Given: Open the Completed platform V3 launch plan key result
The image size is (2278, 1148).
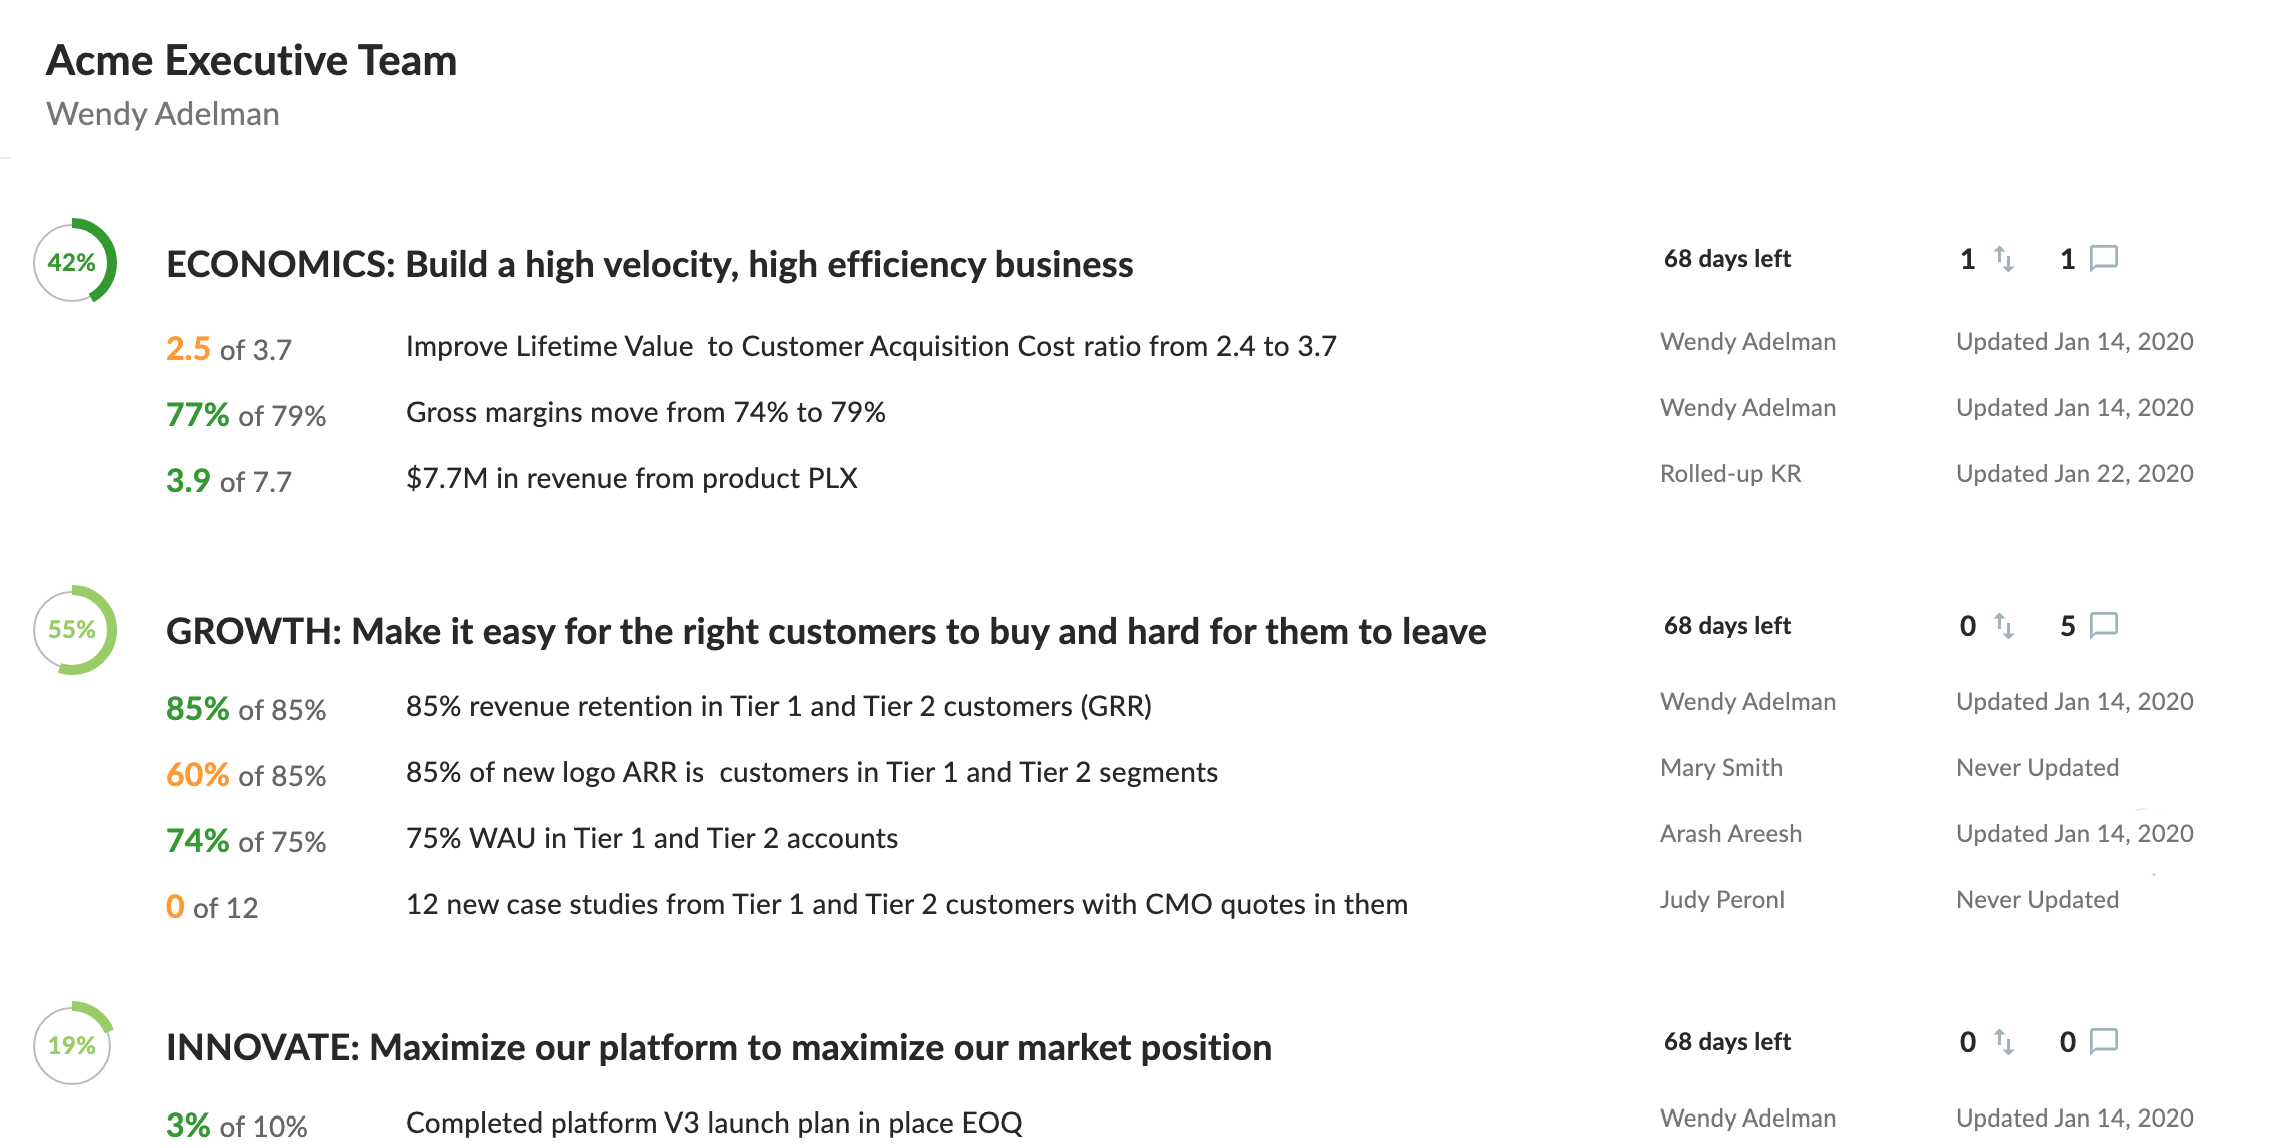Looking at the screenshot, I should (x=714, y=1123).
